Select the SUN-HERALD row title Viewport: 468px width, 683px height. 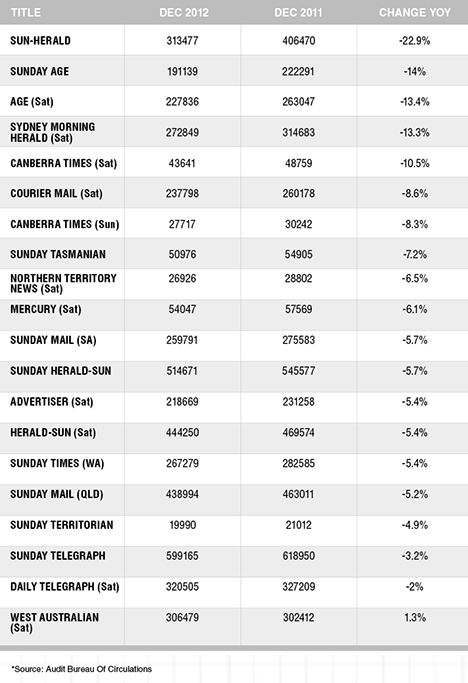coord(40,41)
